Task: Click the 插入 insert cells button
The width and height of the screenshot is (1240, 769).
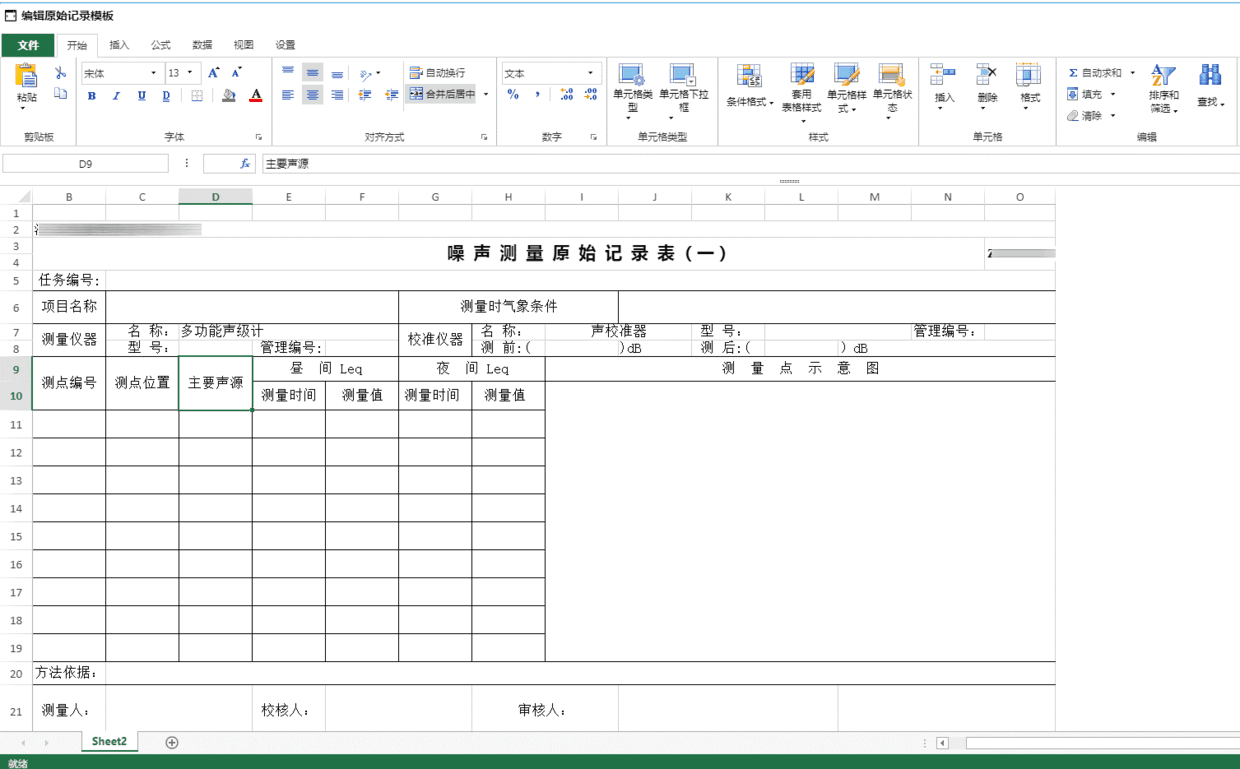Action: tap(943, 87)
